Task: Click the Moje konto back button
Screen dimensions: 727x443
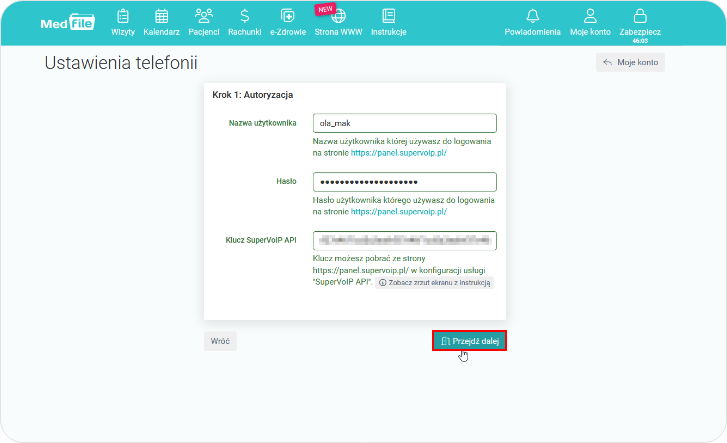Action: (x=630, y=62)
